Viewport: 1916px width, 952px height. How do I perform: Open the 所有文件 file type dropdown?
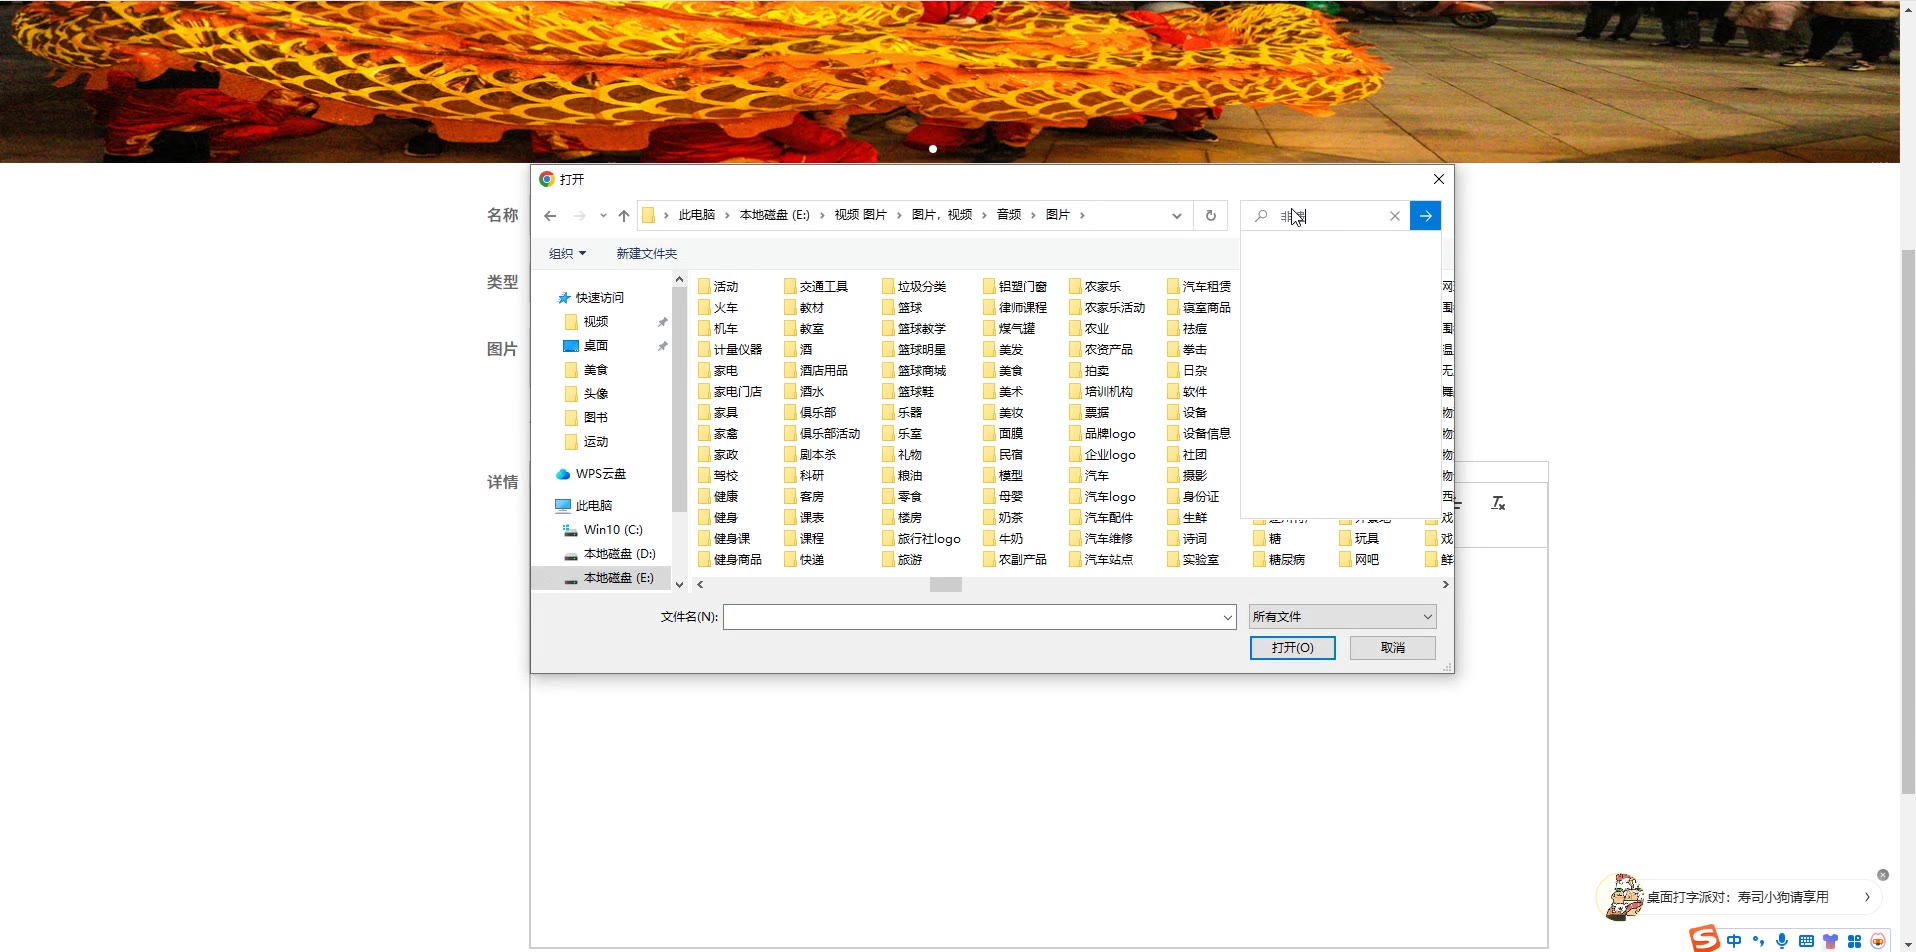[x=1342, y=617]
